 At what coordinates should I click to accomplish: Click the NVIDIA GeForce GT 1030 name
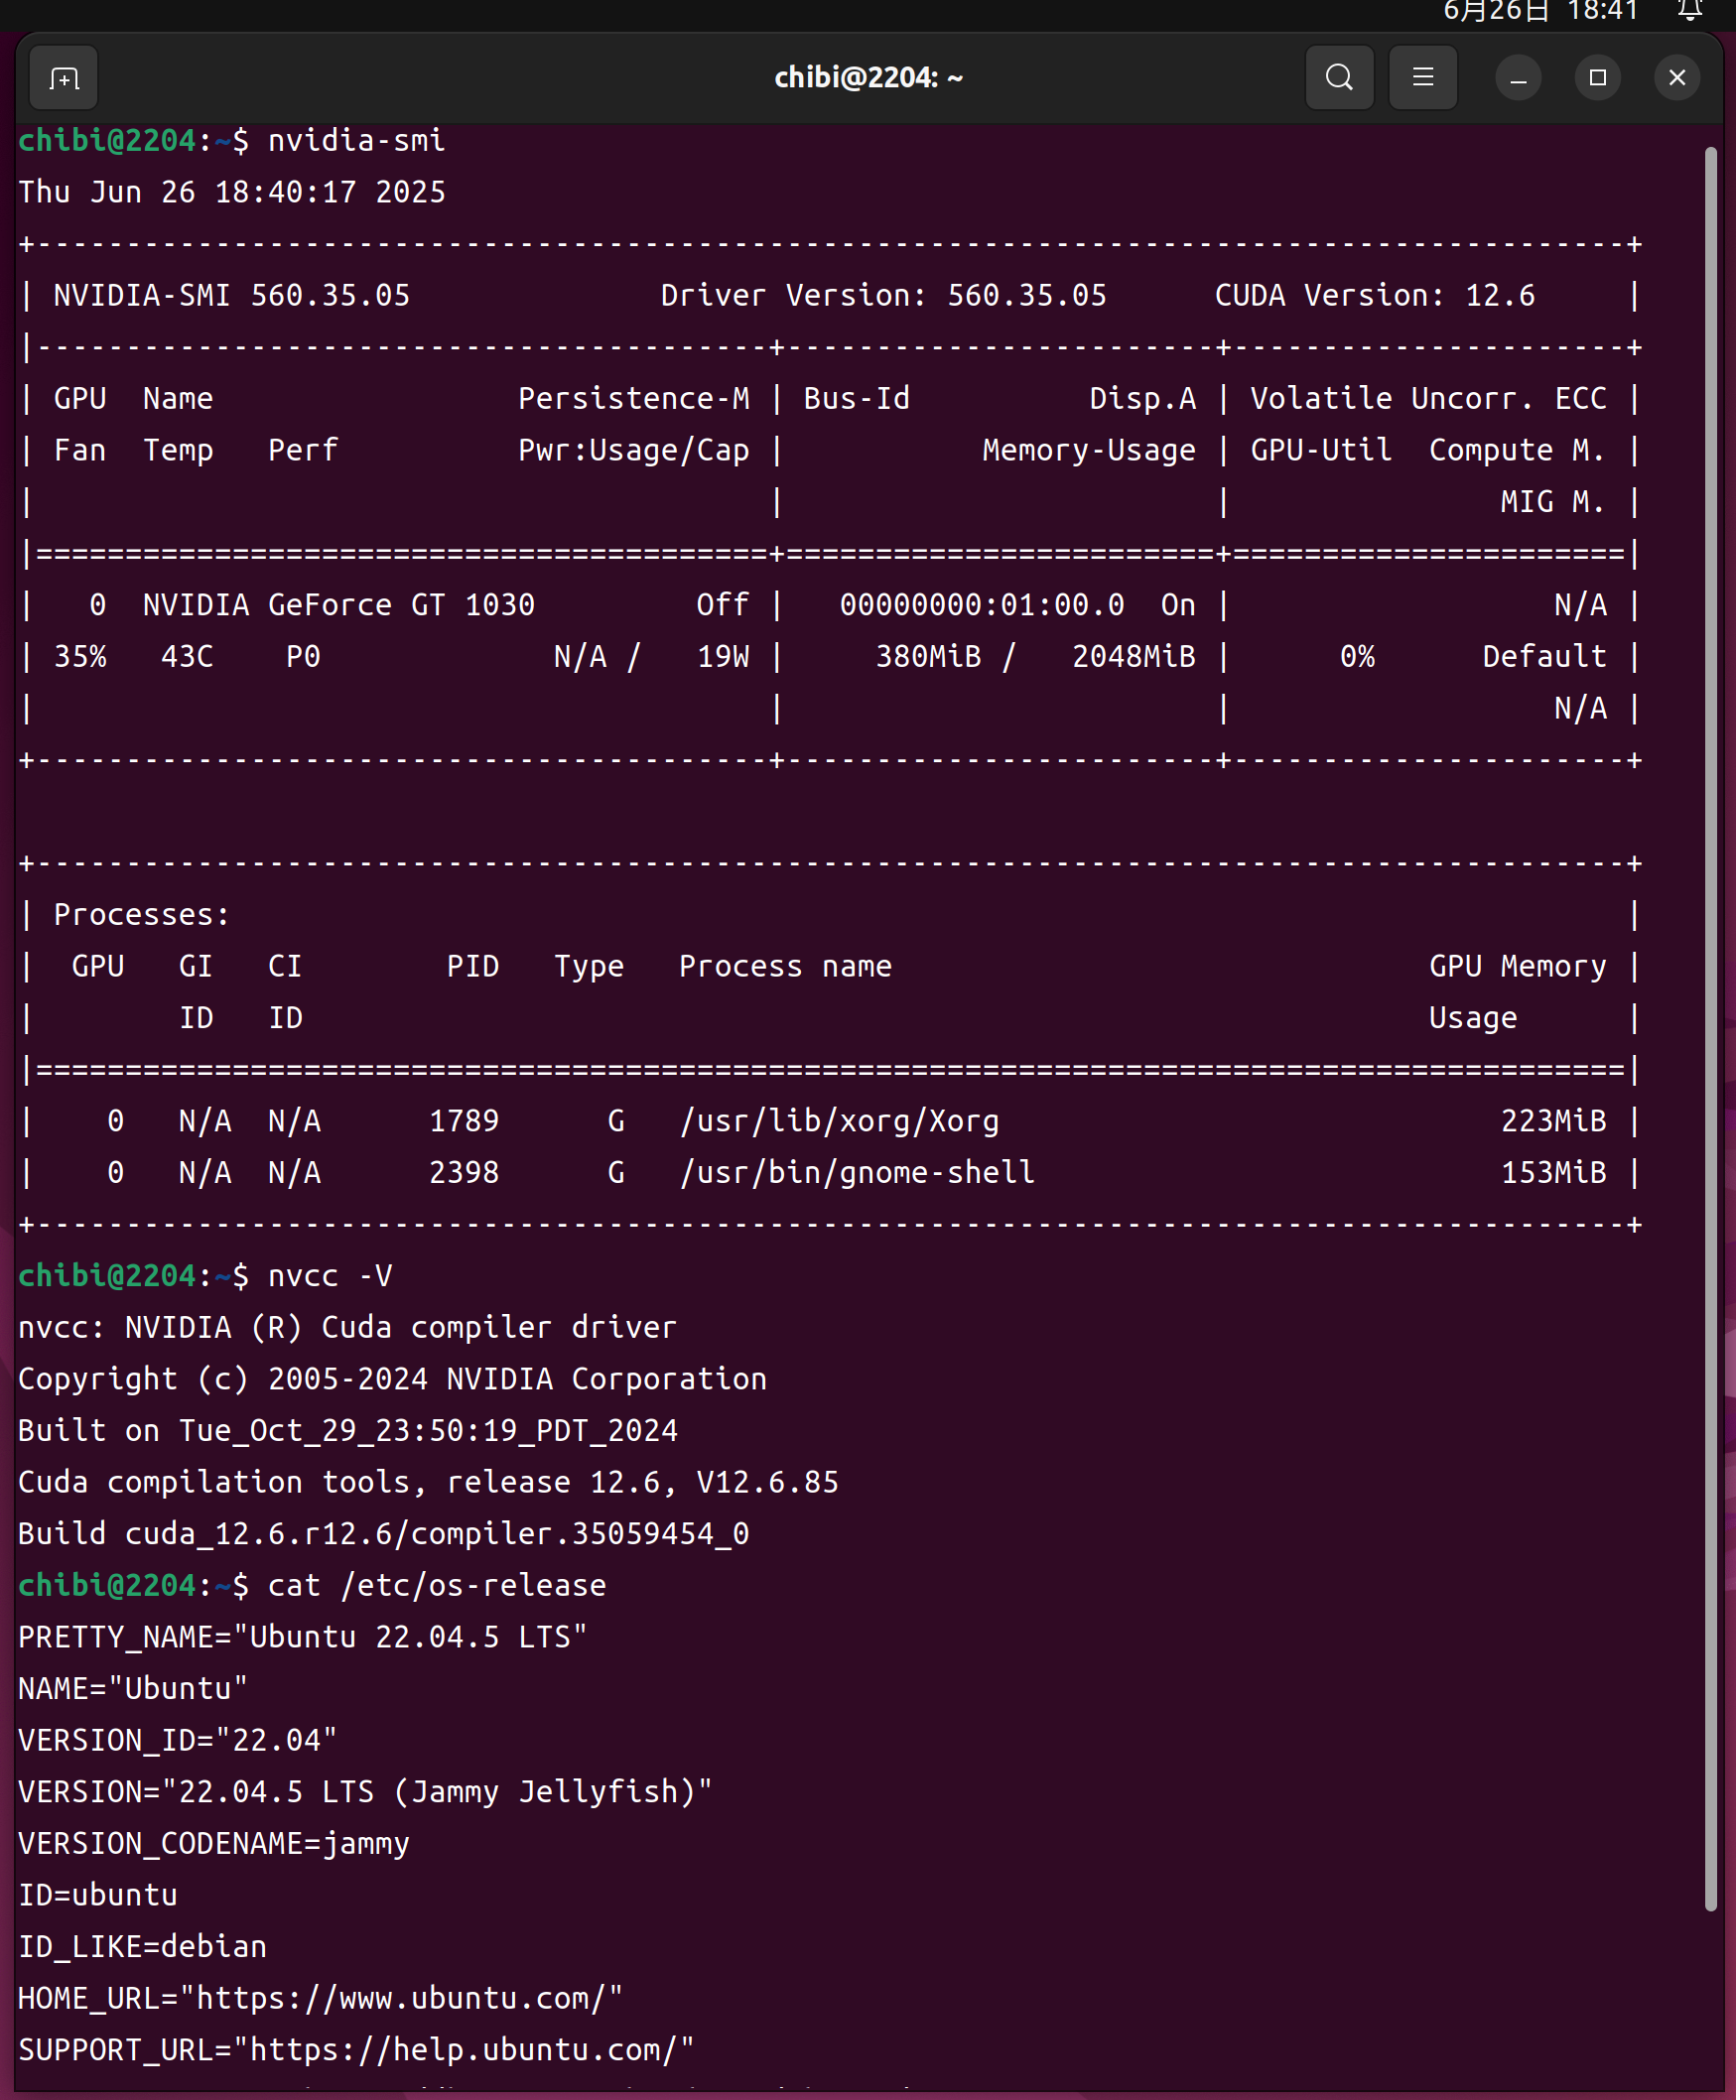tap(338, 605)
